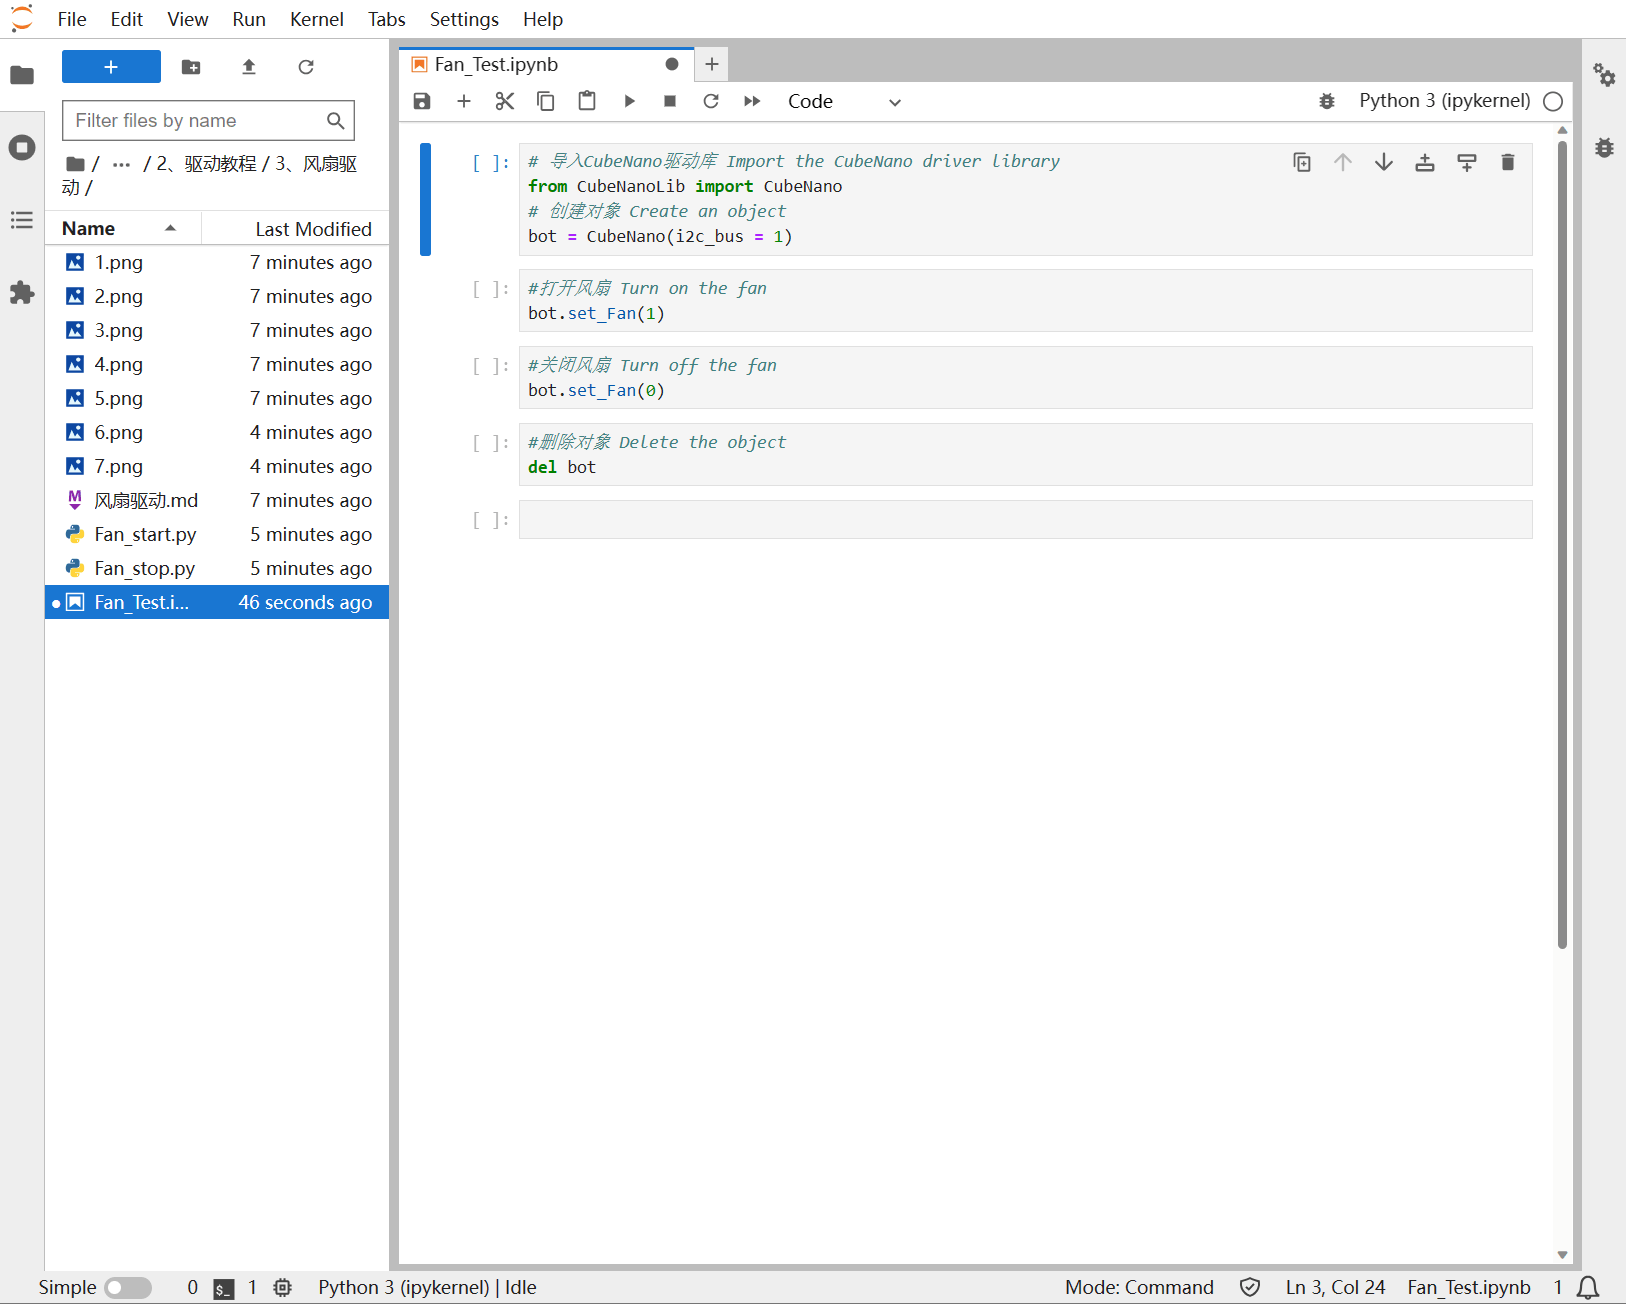Select Fan_start.py in file list
Screen dimensions: 1626x1304
point(217,534)
